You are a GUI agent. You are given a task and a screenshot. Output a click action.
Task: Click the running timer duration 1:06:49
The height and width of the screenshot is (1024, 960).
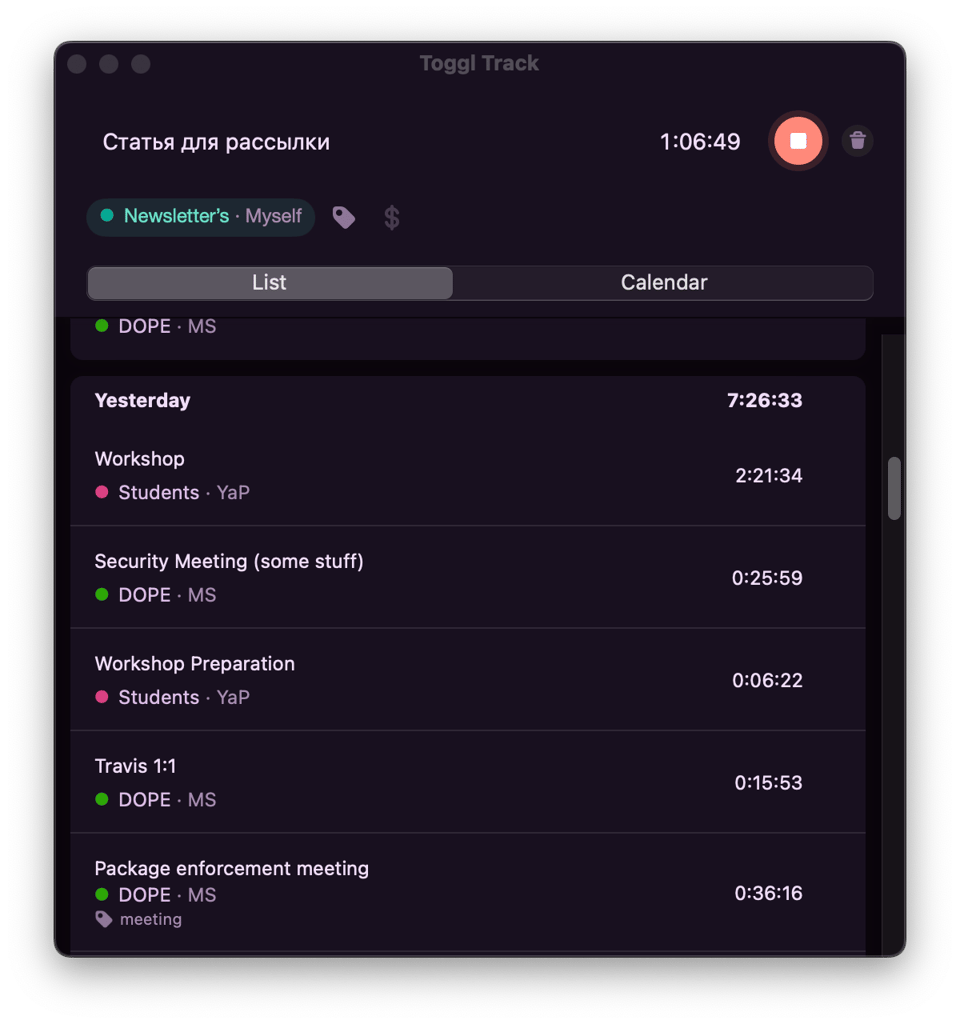pyautogui.click(x=700, y=142)
